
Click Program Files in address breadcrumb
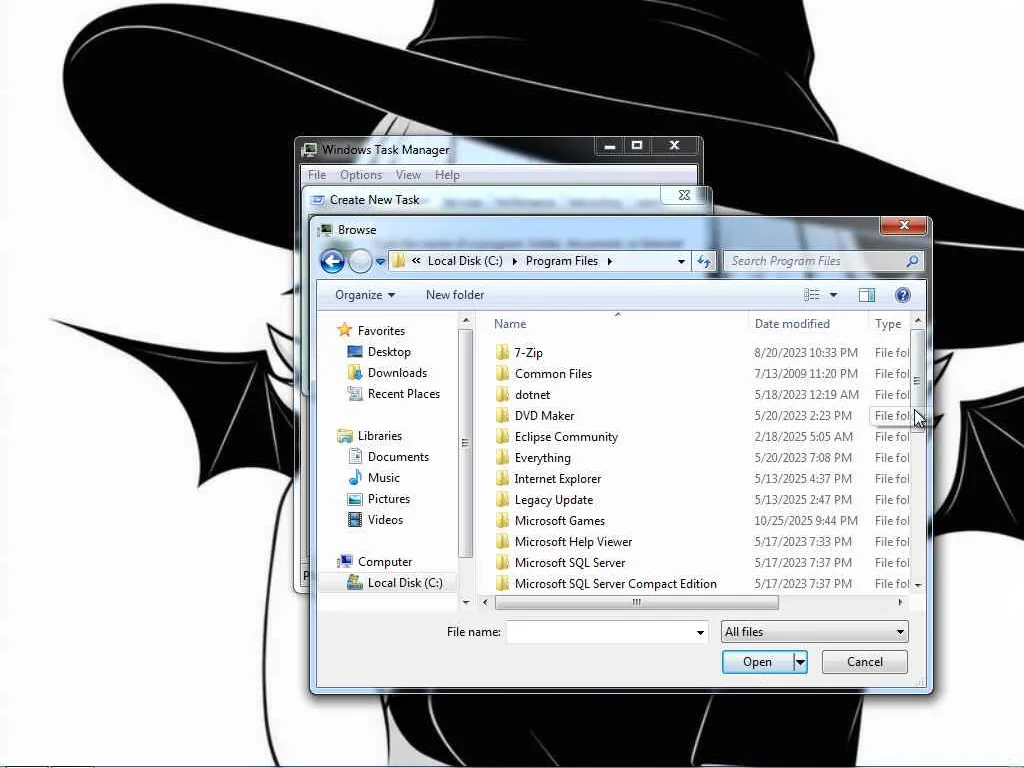point(562,261)
